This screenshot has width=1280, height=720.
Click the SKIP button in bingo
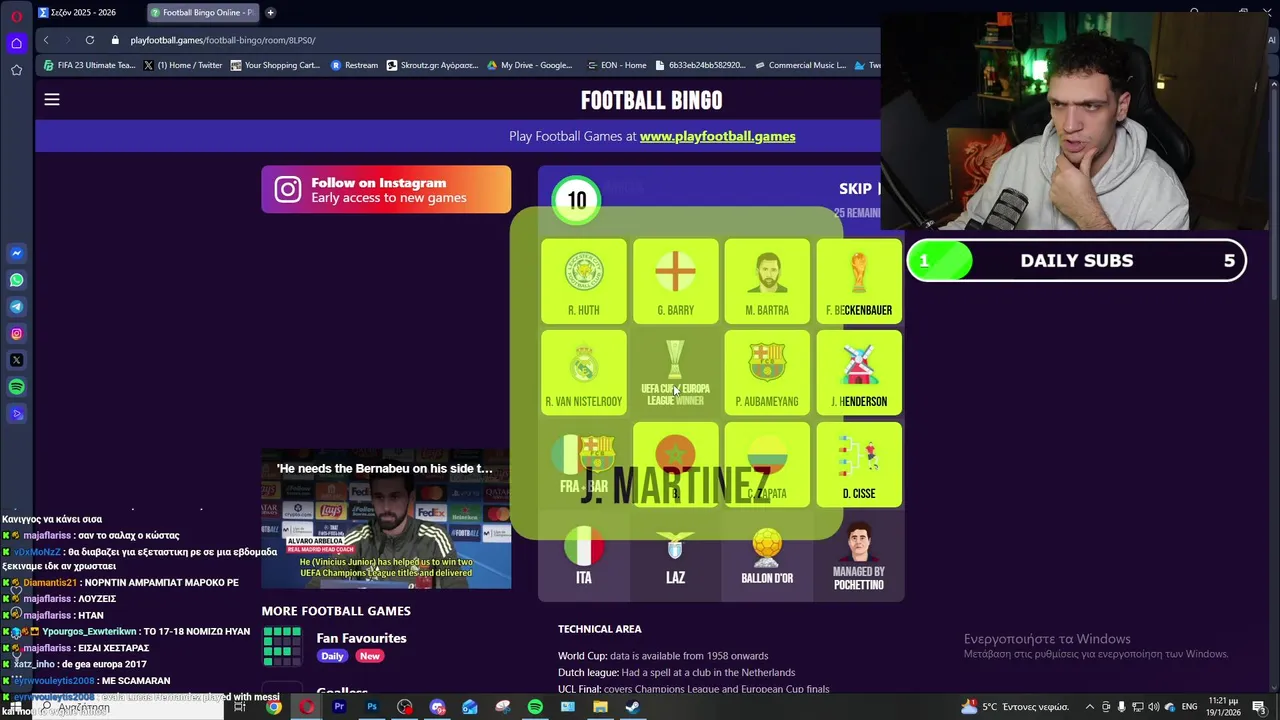(x=858, y=188)
